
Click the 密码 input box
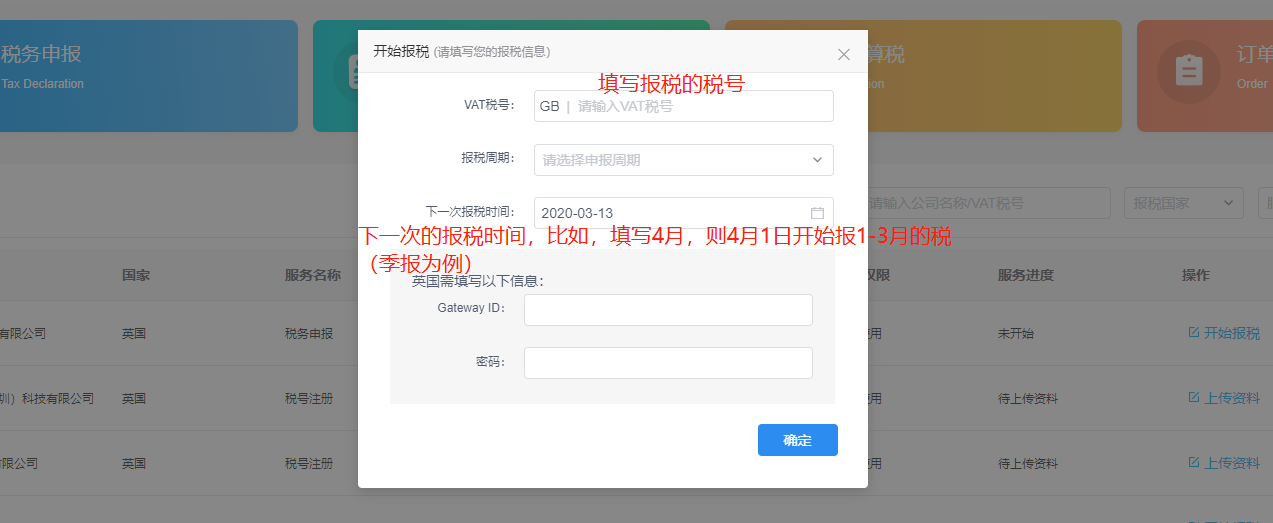tap(668, 363)
